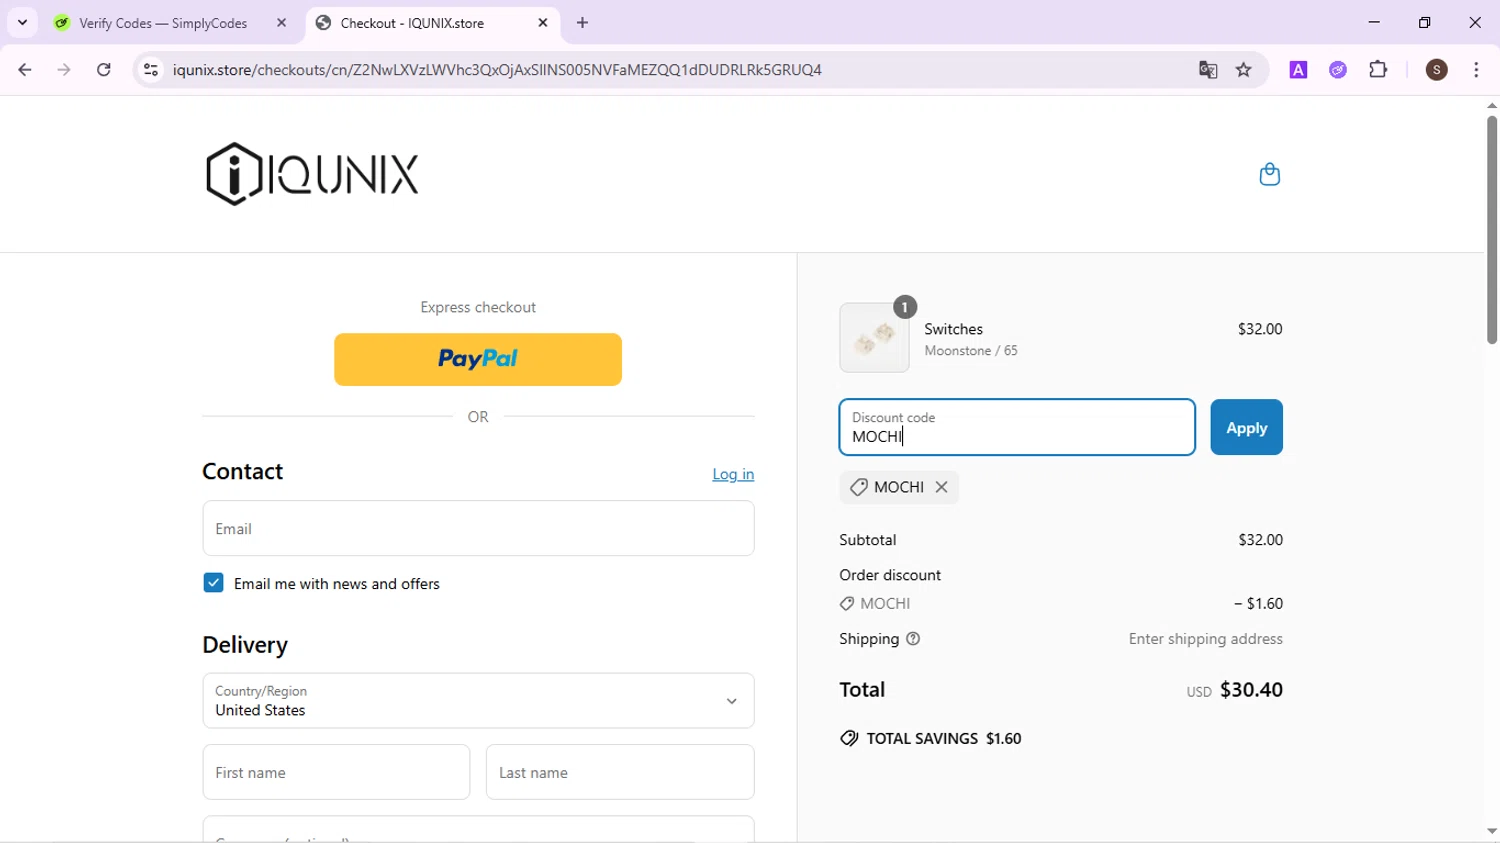Expand the Country/Region dropdown
Image resolution: width=1500 pixels, height=843 pixels.
point(478,701)
